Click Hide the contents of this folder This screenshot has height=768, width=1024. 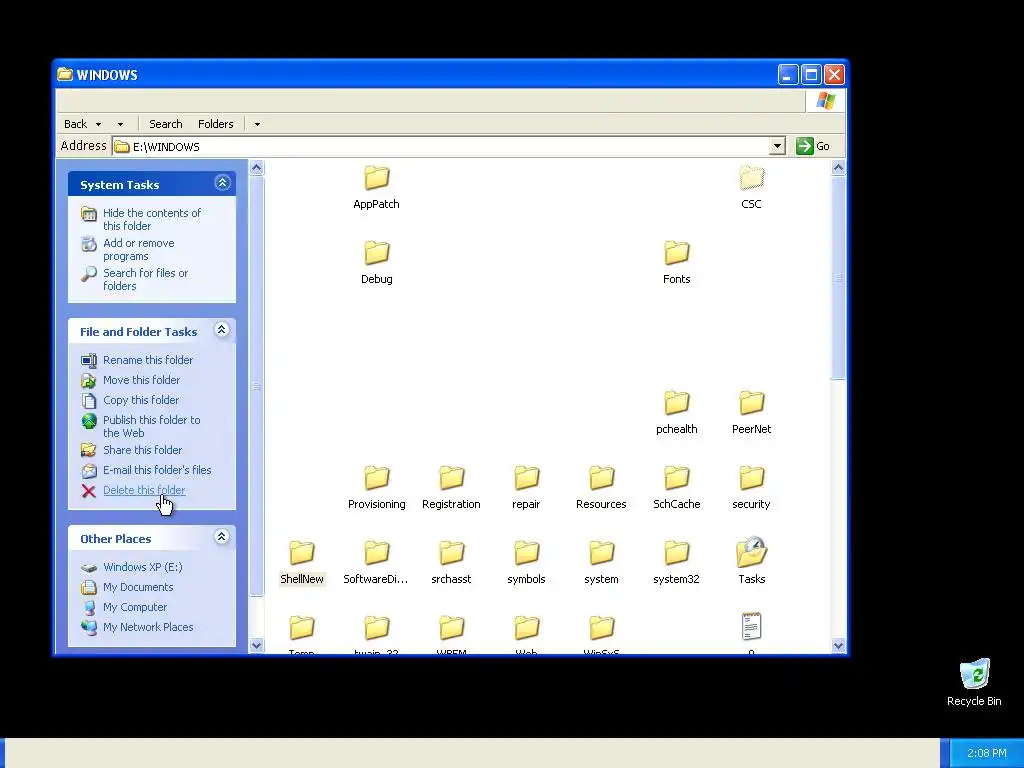(x=152, y=219)
